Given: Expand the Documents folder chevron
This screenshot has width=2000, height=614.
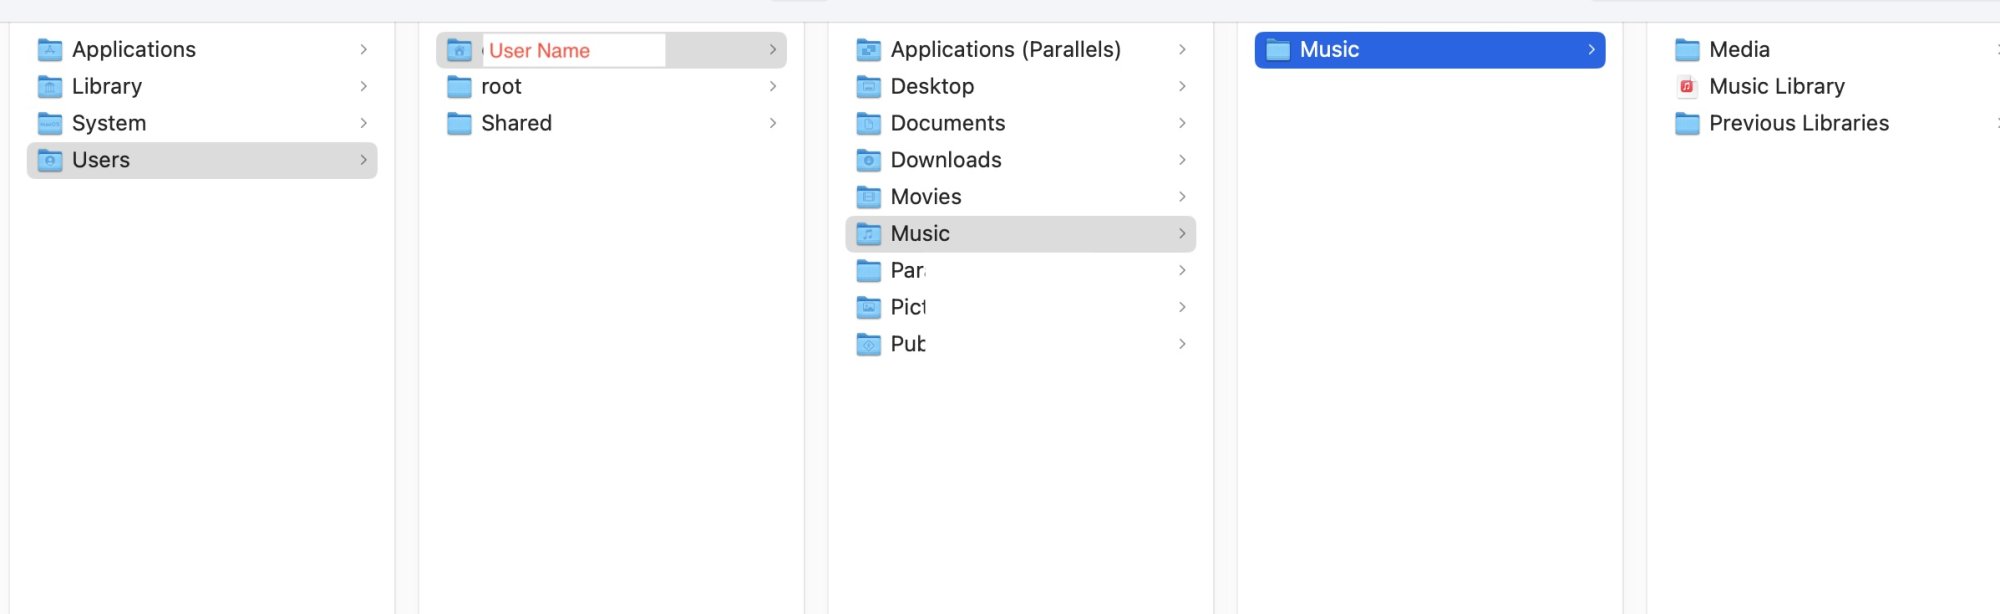Looking at the screenshot, I should pyautogui.click(x=1182, y=124).
